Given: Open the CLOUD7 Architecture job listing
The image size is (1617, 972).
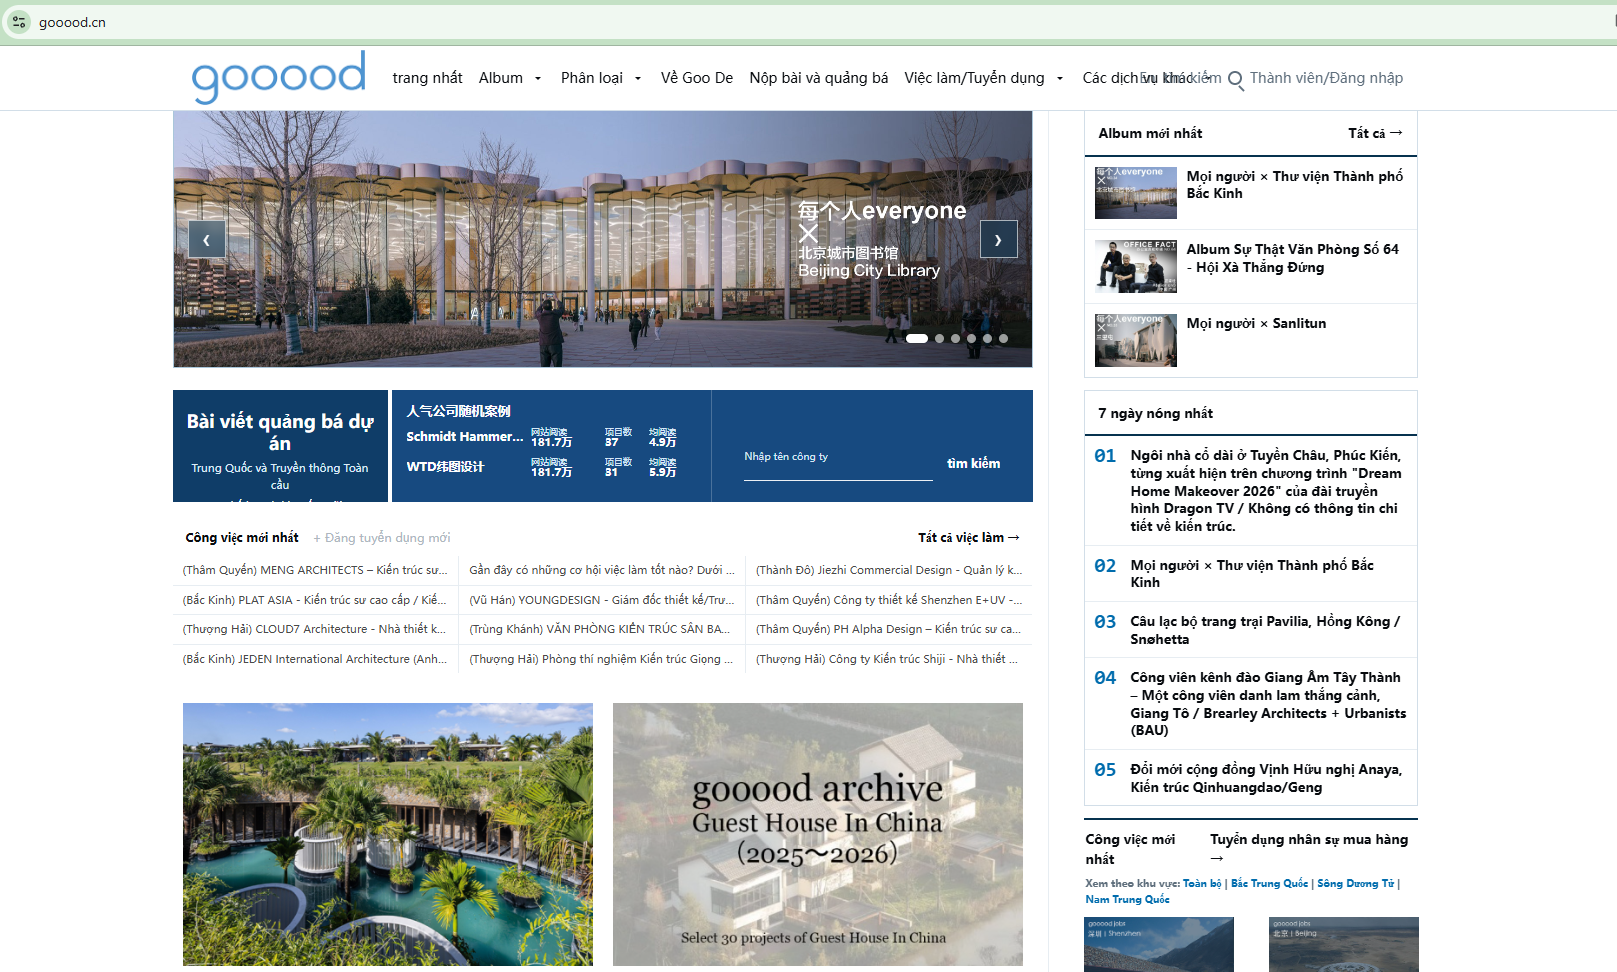Looking at the screenshot, I should click(x=315, y=629).
